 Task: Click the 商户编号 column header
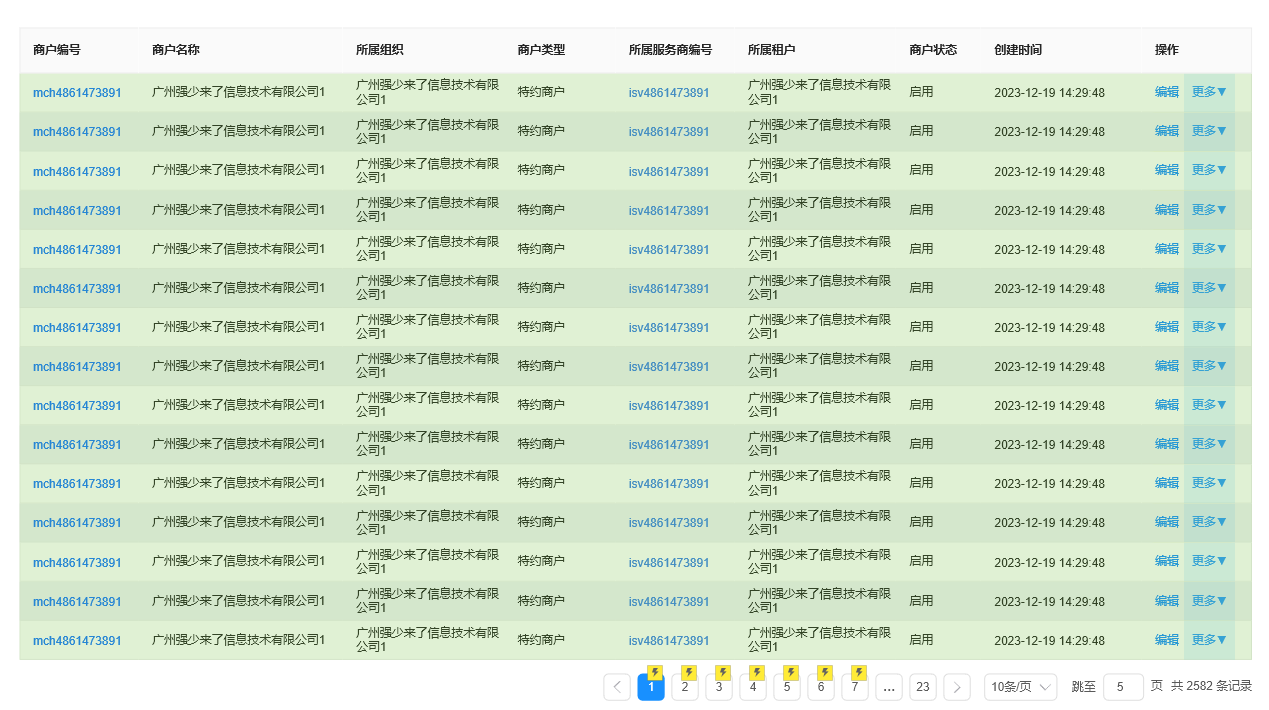pos(57,50)
